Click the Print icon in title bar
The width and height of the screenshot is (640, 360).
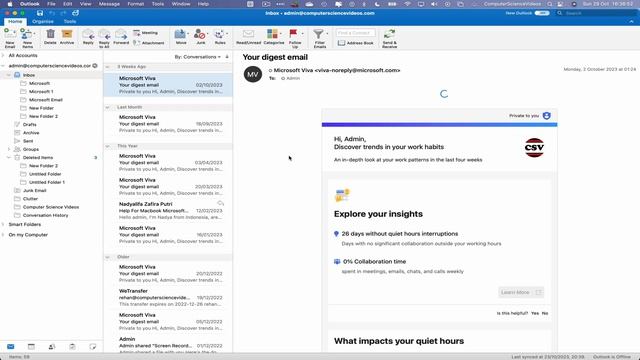coord(76,13)
